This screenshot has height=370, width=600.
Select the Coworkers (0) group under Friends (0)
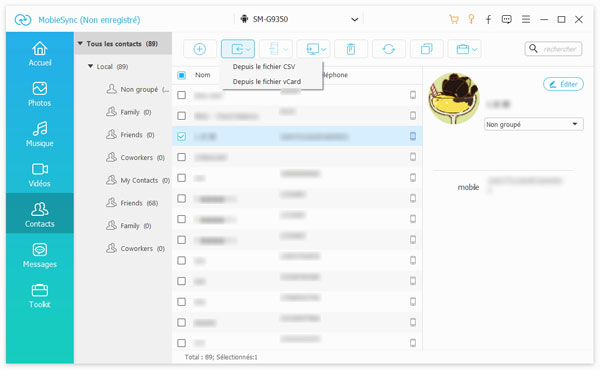point(135,157)
